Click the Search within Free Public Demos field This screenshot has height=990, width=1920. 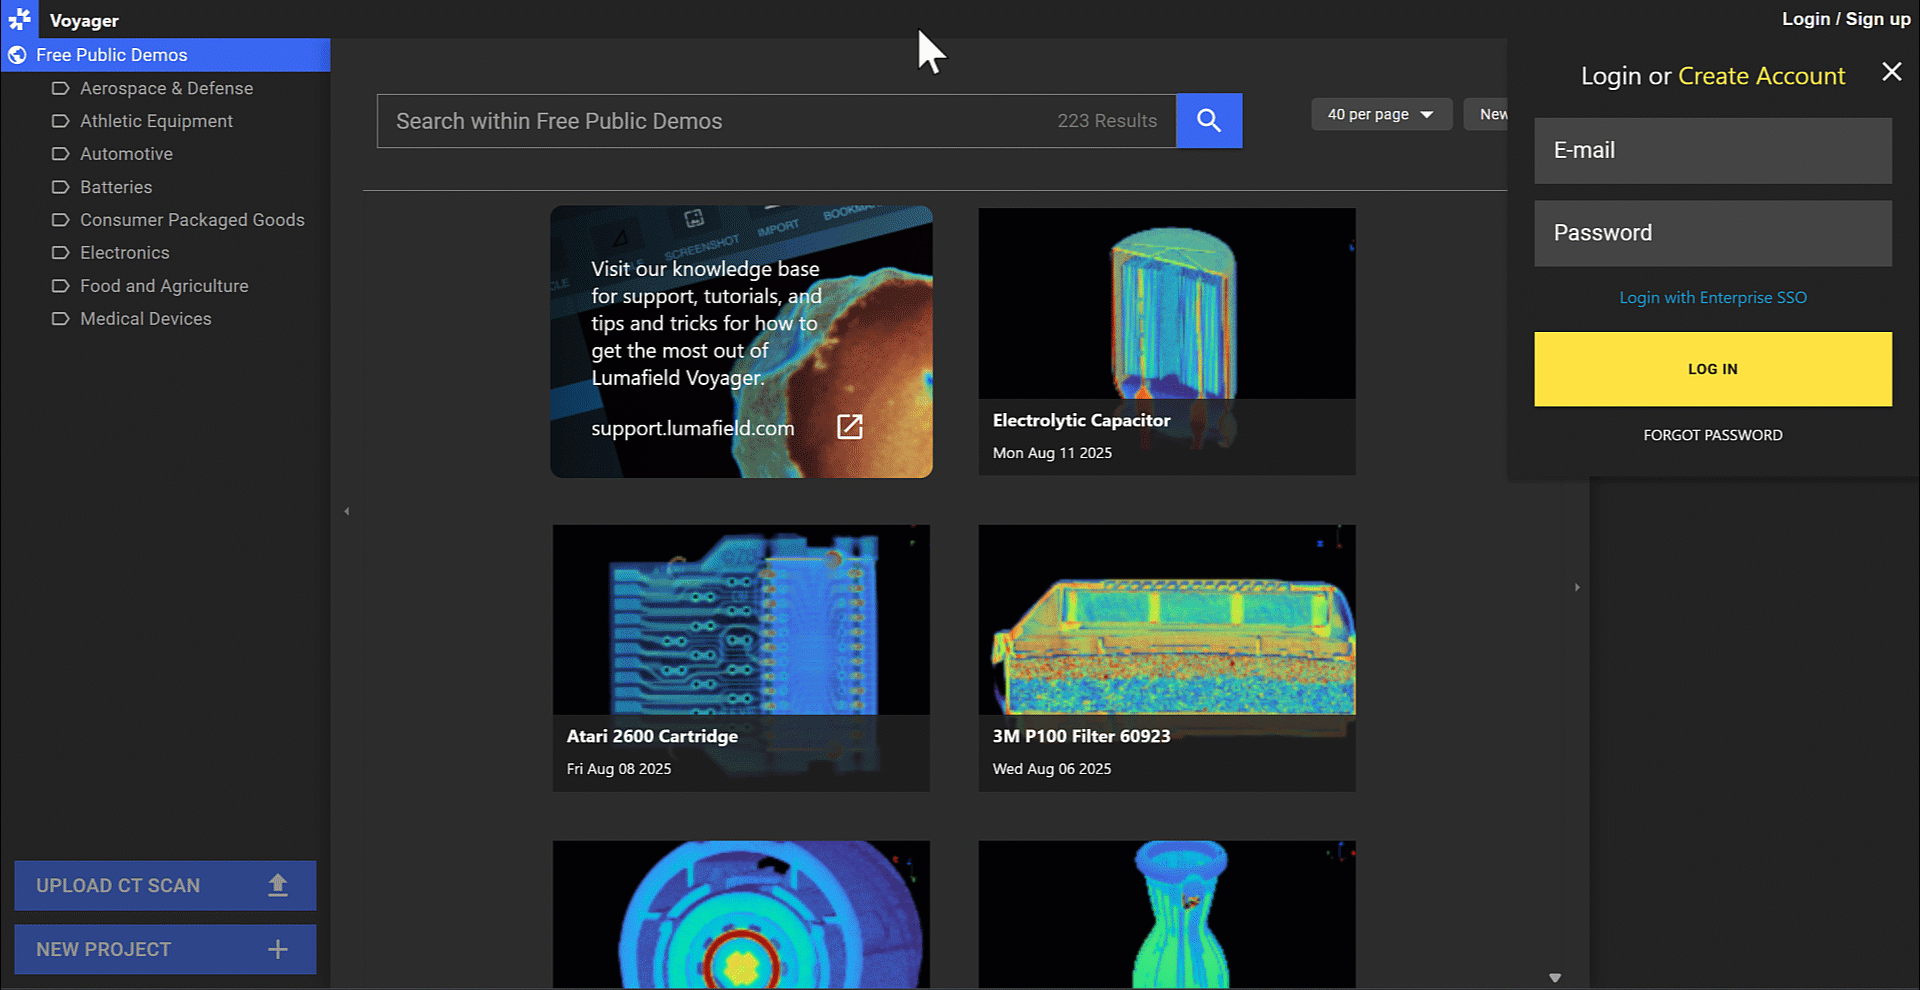[x=776, y=121]
